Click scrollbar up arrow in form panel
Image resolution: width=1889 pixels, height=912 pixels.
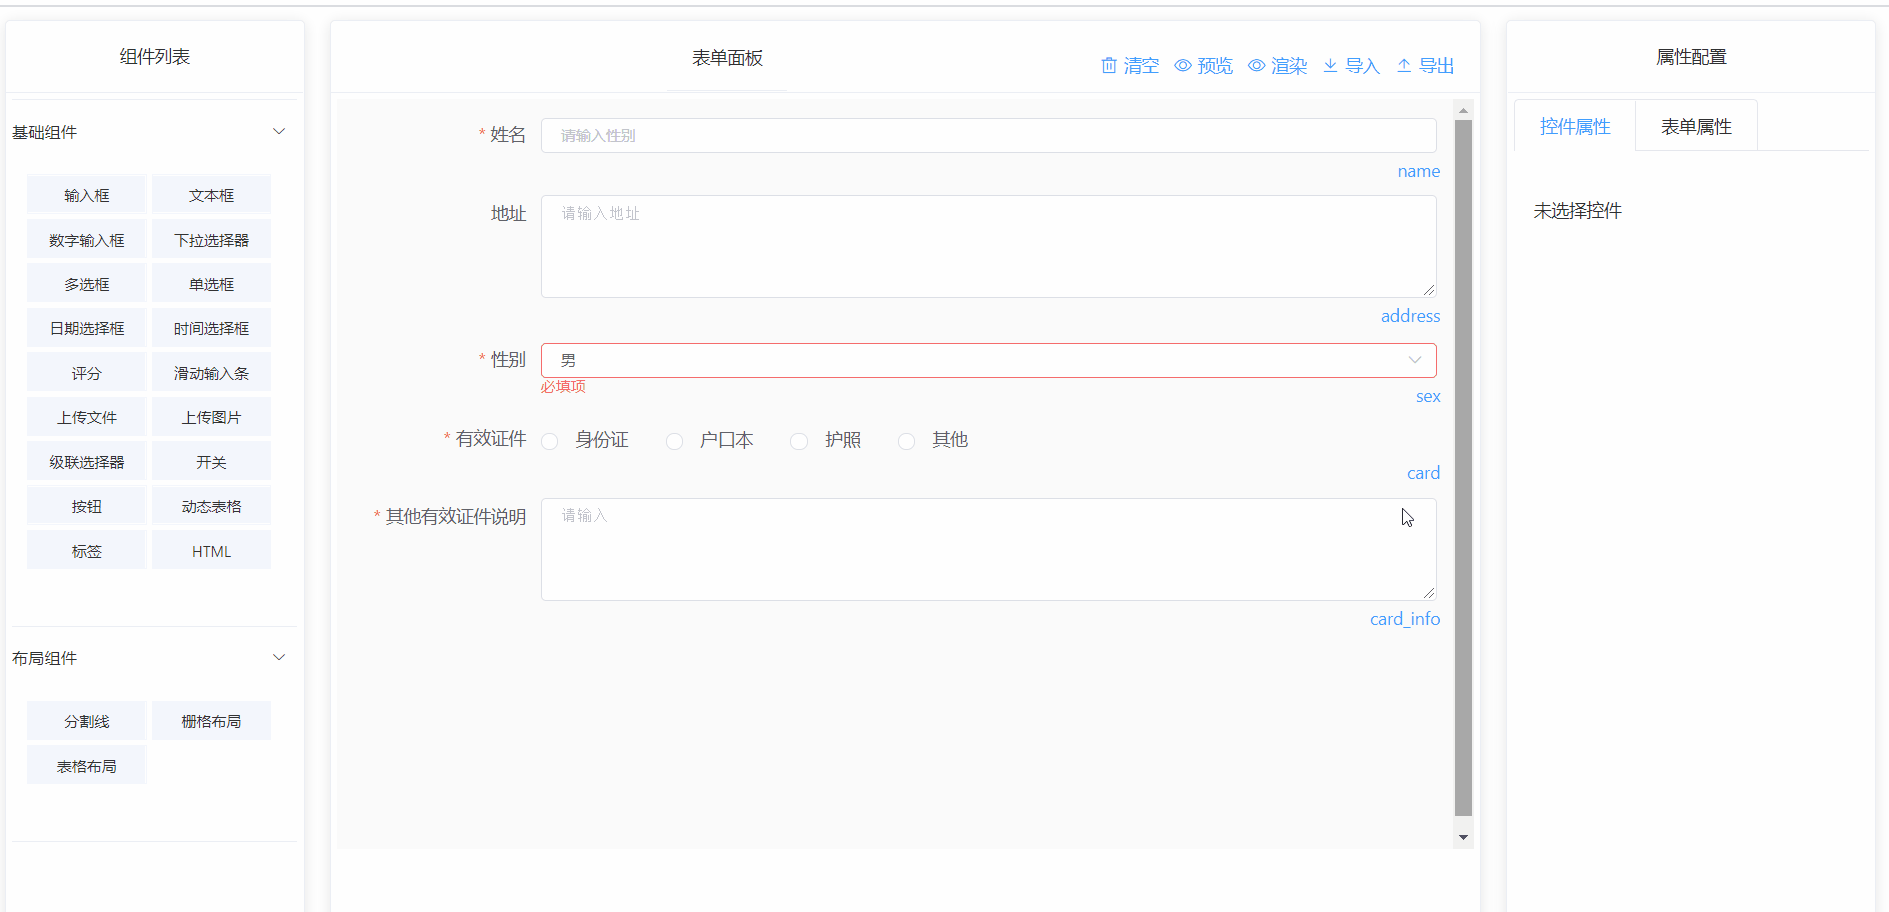pos(1463,111)
